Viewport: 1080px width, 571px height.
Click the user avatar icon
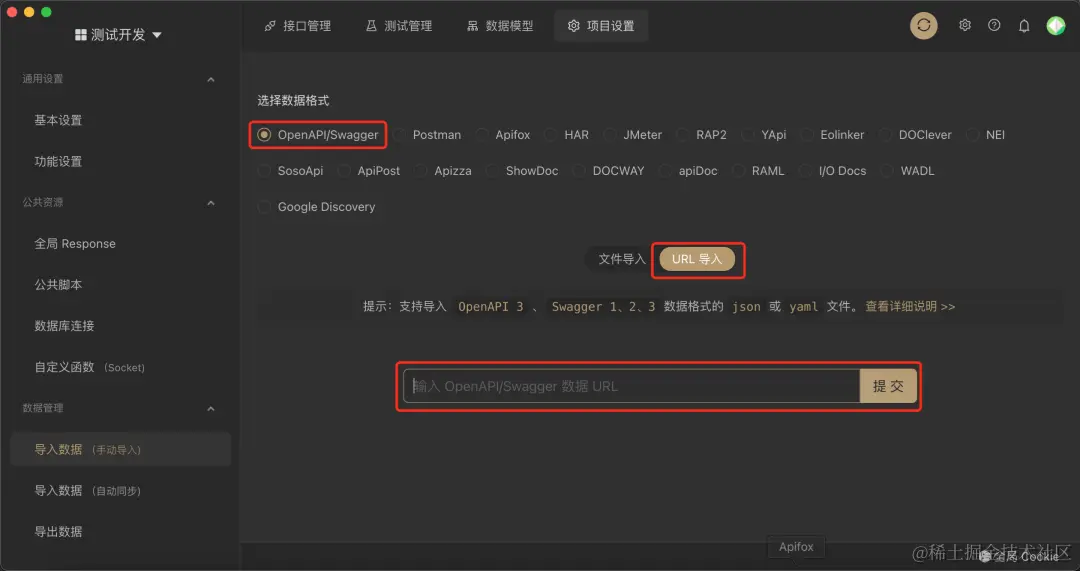click(1056, 25)
